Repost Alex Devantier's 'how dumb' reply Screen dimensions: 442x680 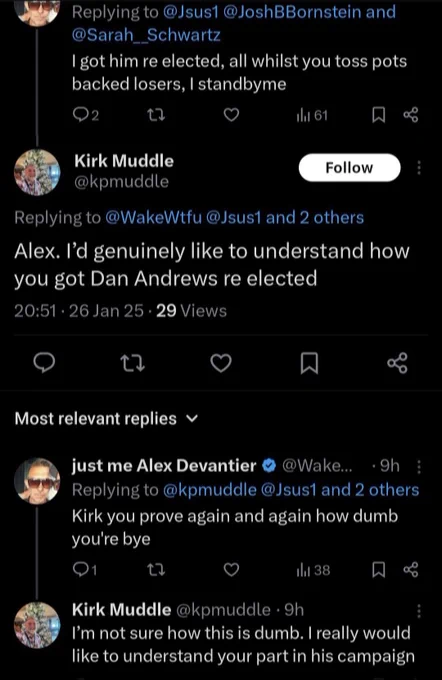156,569
